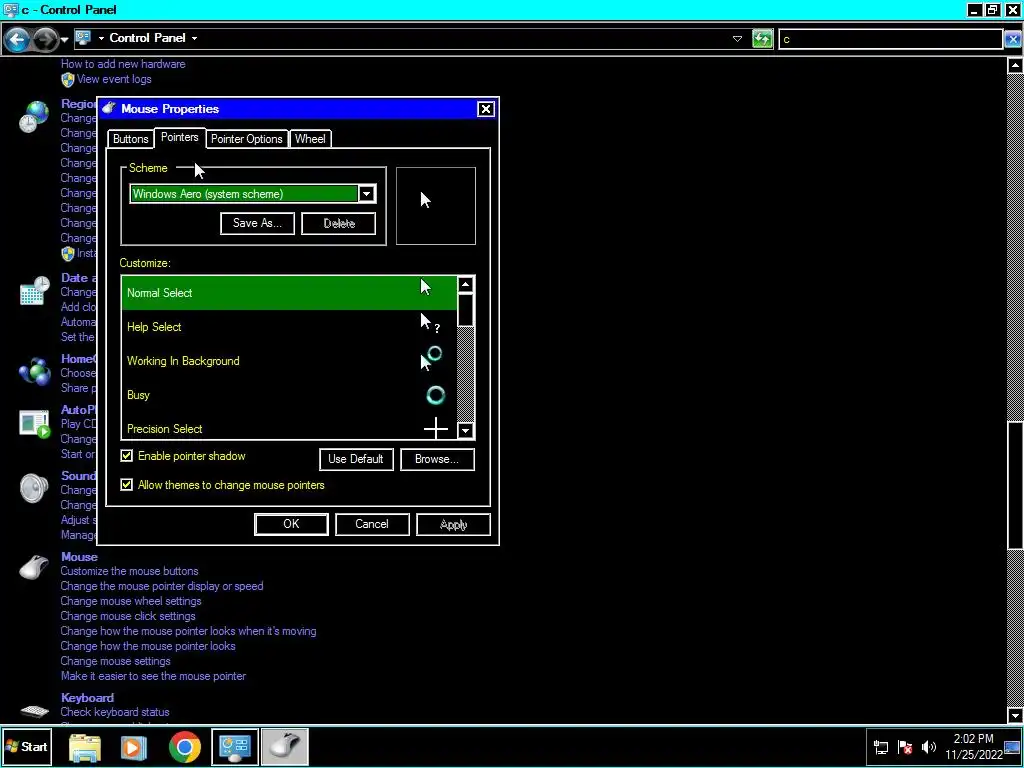Screen dimensions: 1024x768
Task: Open Check keyboard status link
Action: (x=115, y=712)
